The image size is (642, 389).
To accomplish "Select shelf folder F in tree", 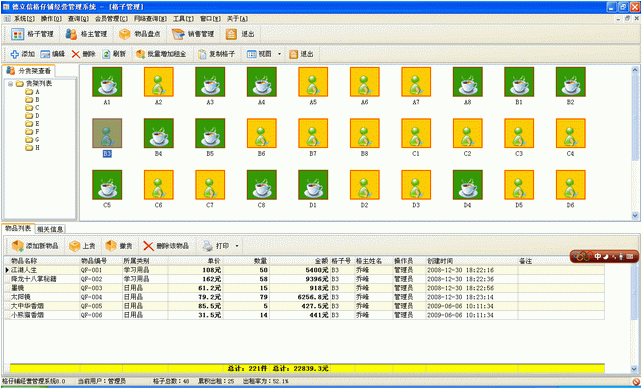I will pos(32,132).
